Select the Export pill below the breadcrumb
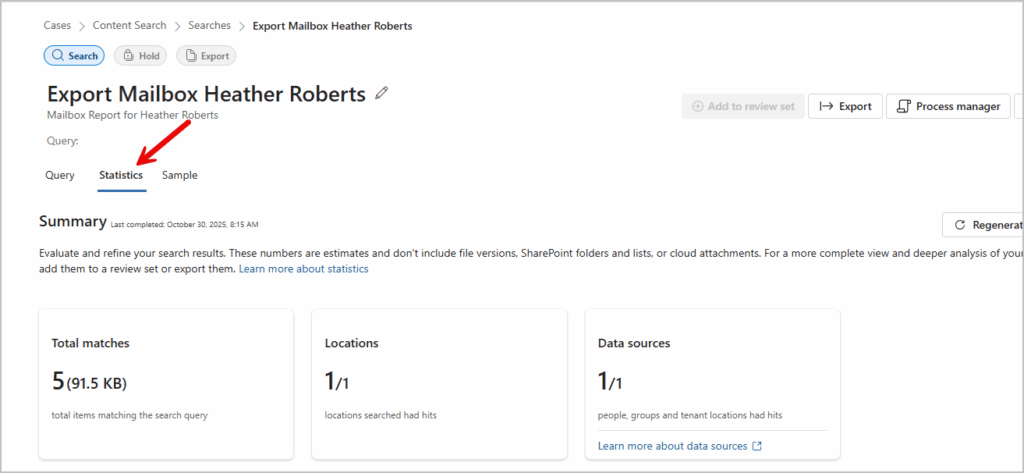1024x473 pixels. coord(206,56)
